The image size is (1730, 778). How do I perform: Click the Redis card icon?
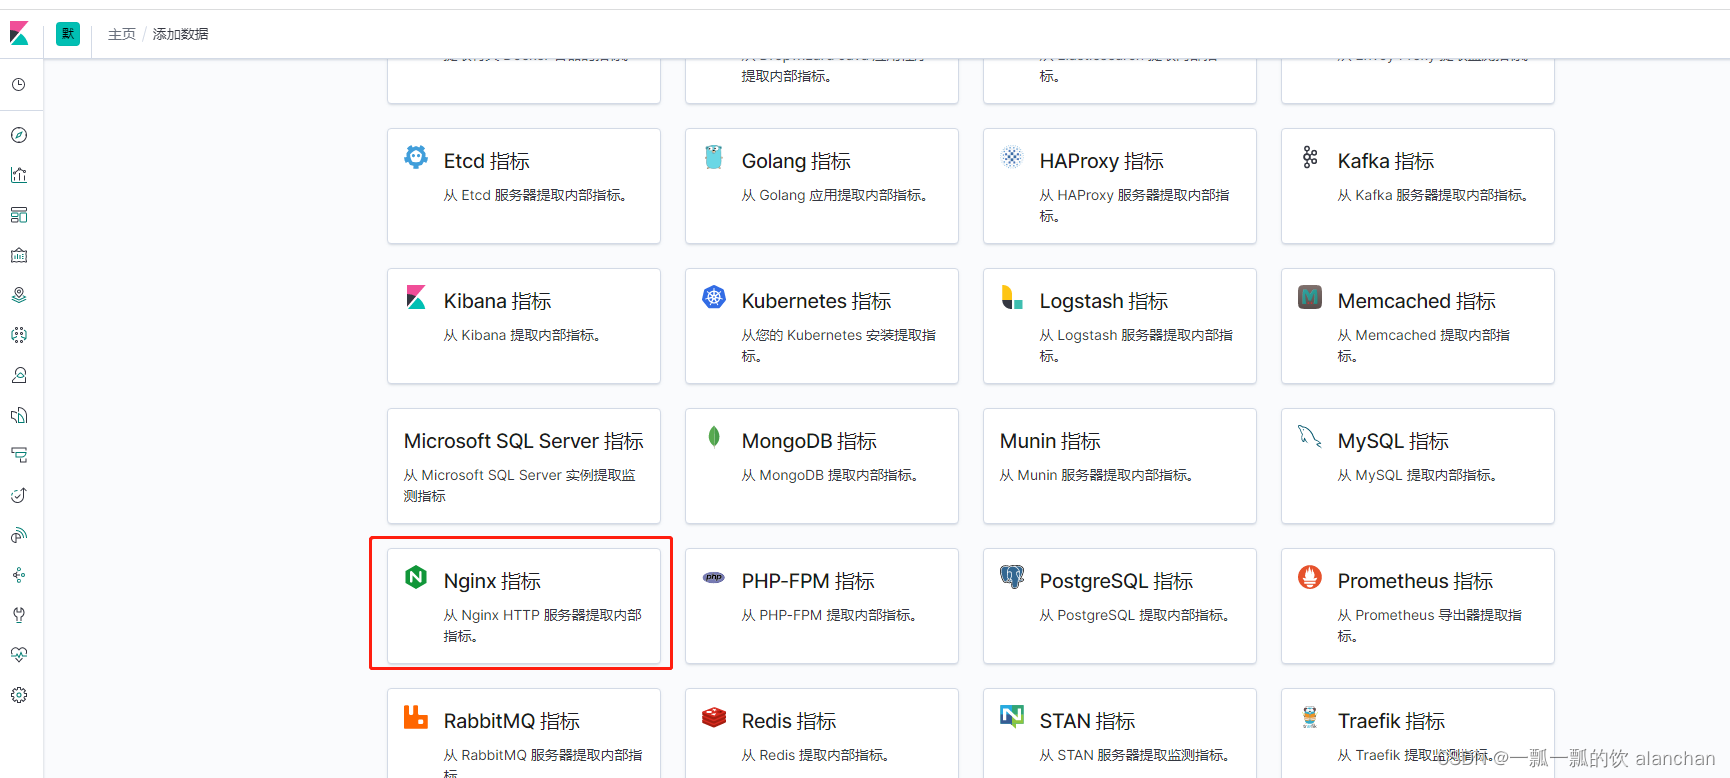714,717
